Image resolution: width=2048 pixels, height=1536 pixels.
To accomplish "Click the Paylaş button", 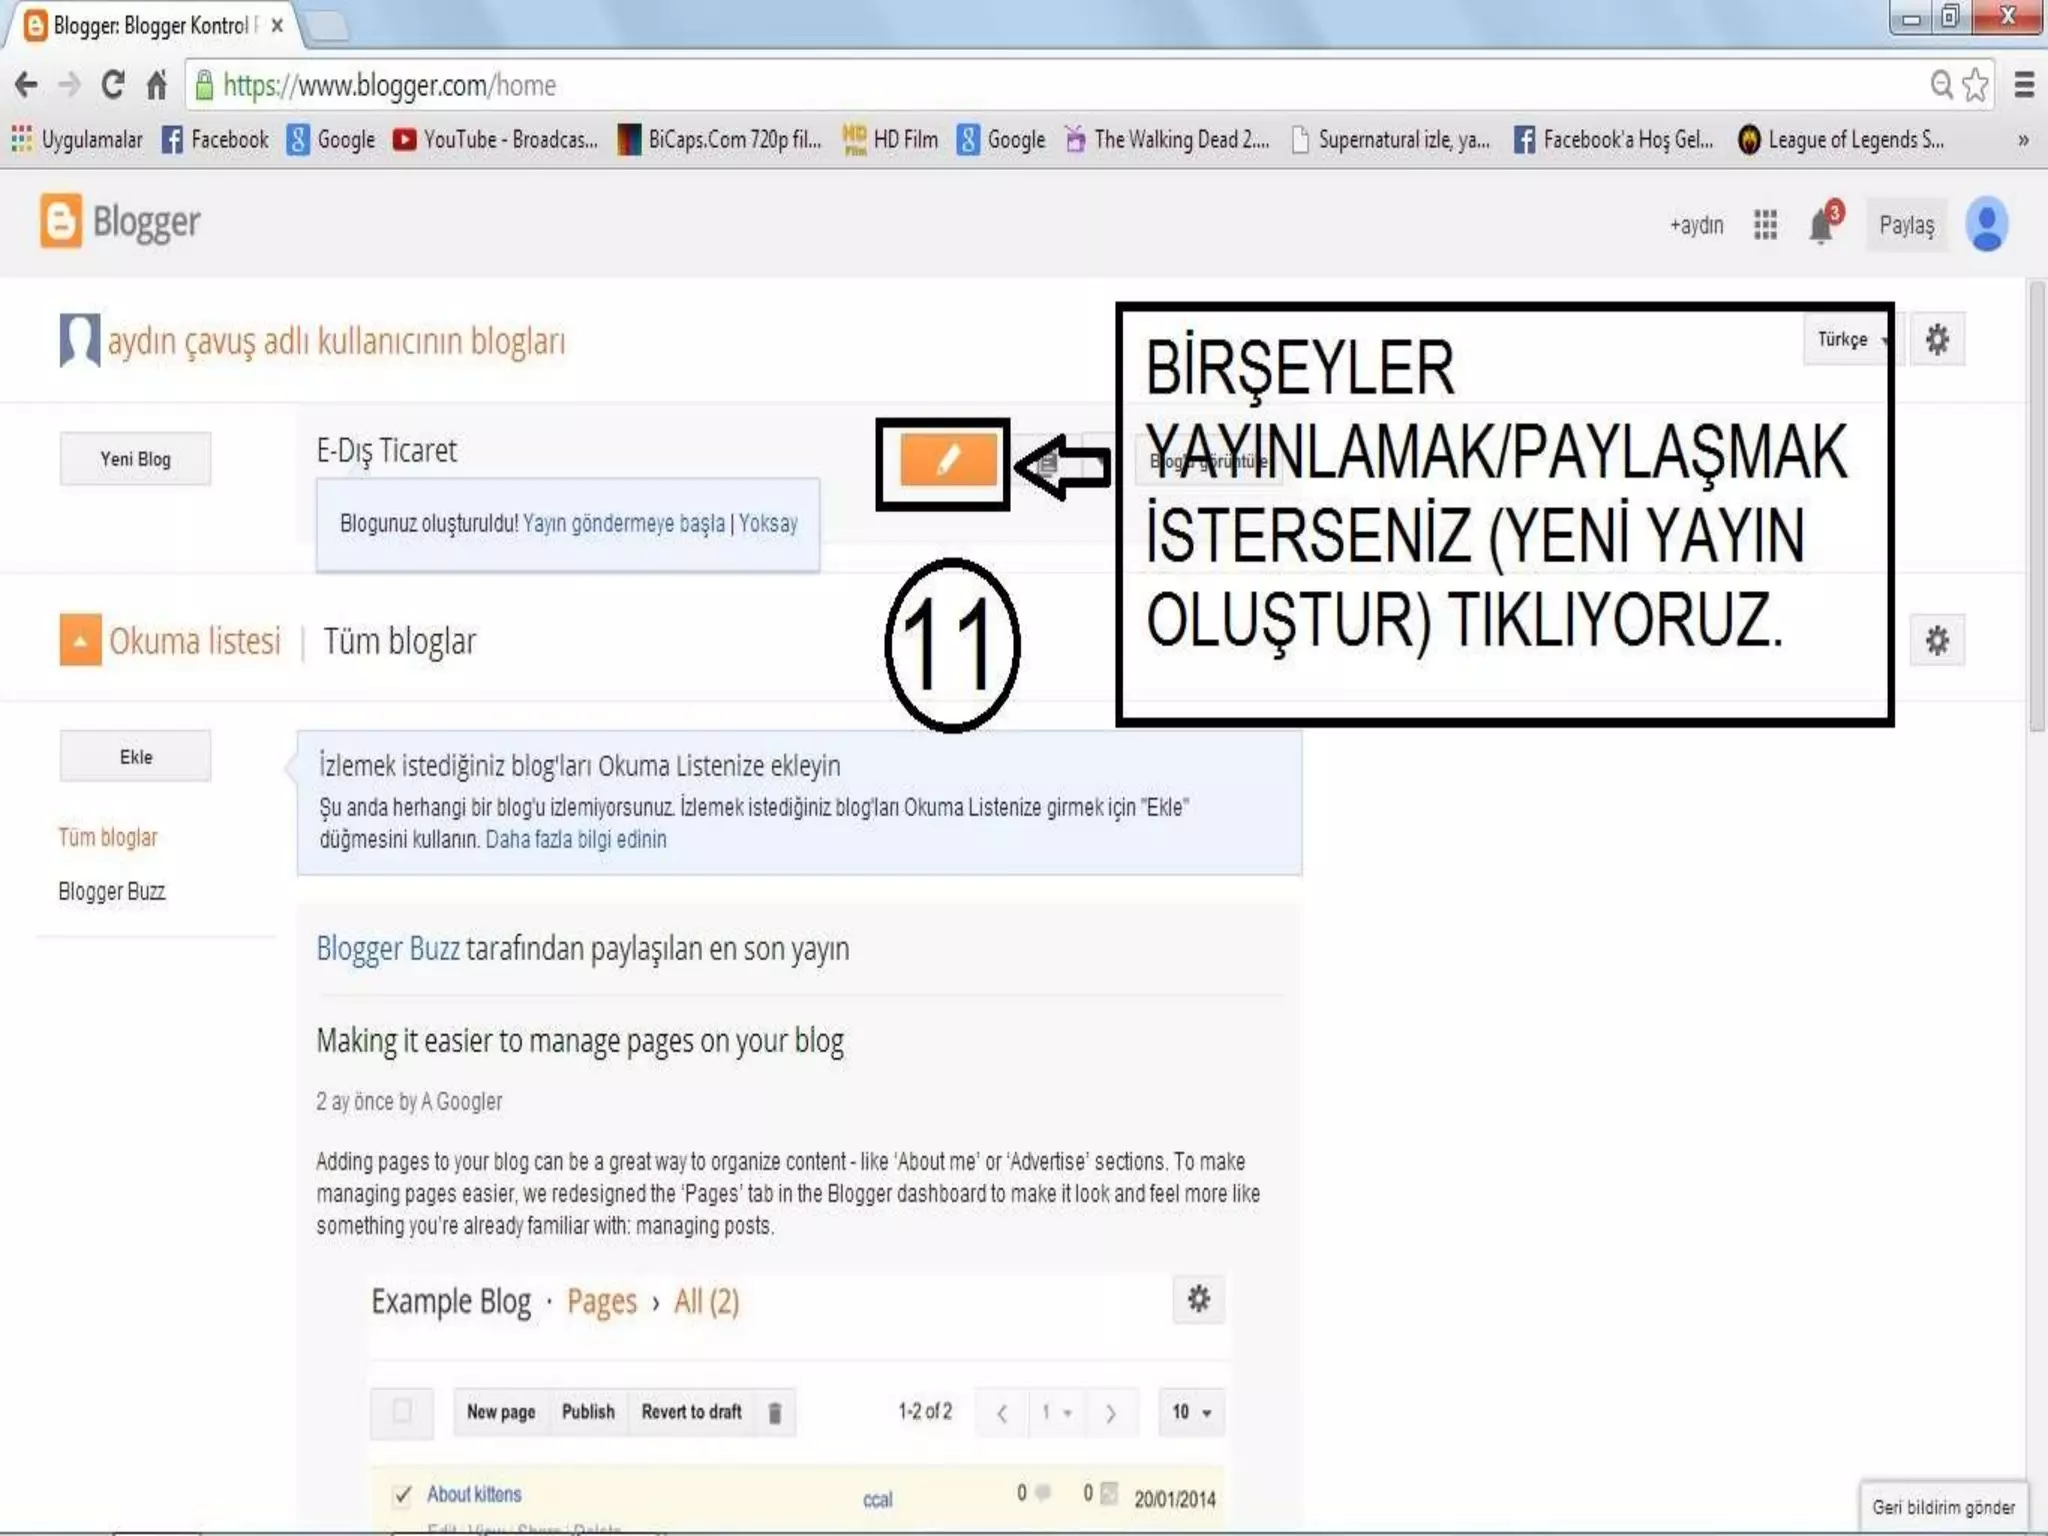I will coord(1906,225).
